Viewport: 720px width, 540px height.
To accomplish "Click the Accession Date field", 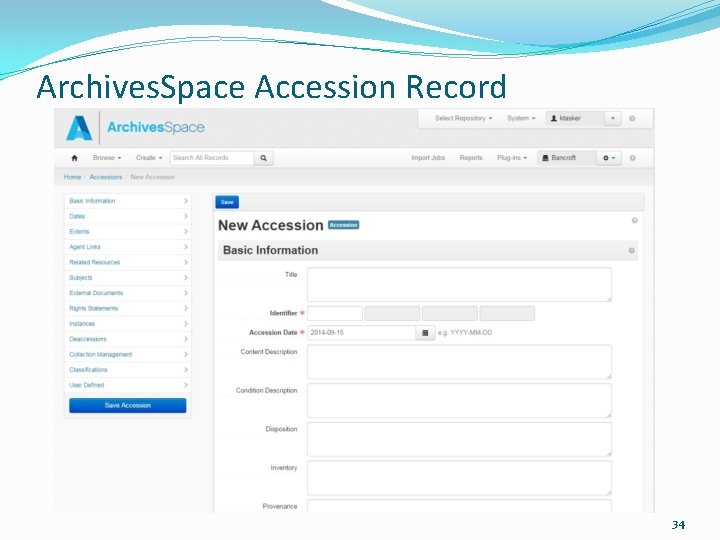I will (x=361, y=333).
